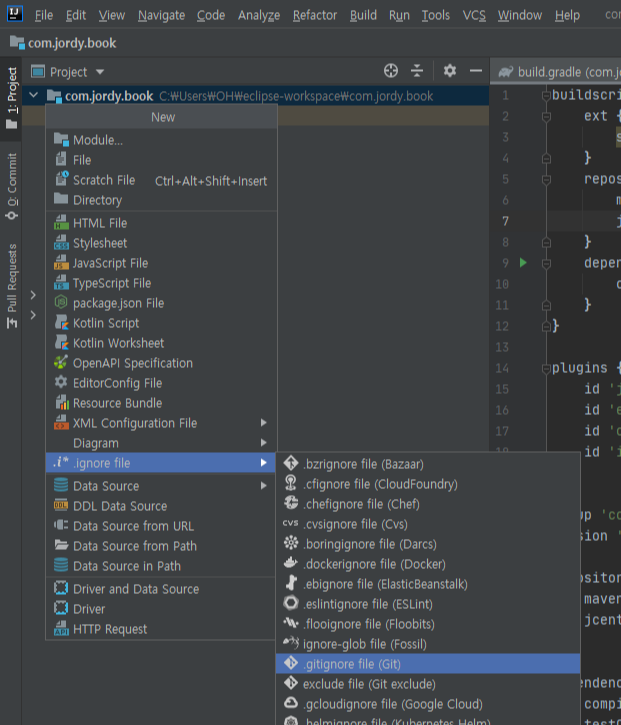This screenshot has height=725, width=621.
Task: Open the Tools menu
Action: click(436, 15)
